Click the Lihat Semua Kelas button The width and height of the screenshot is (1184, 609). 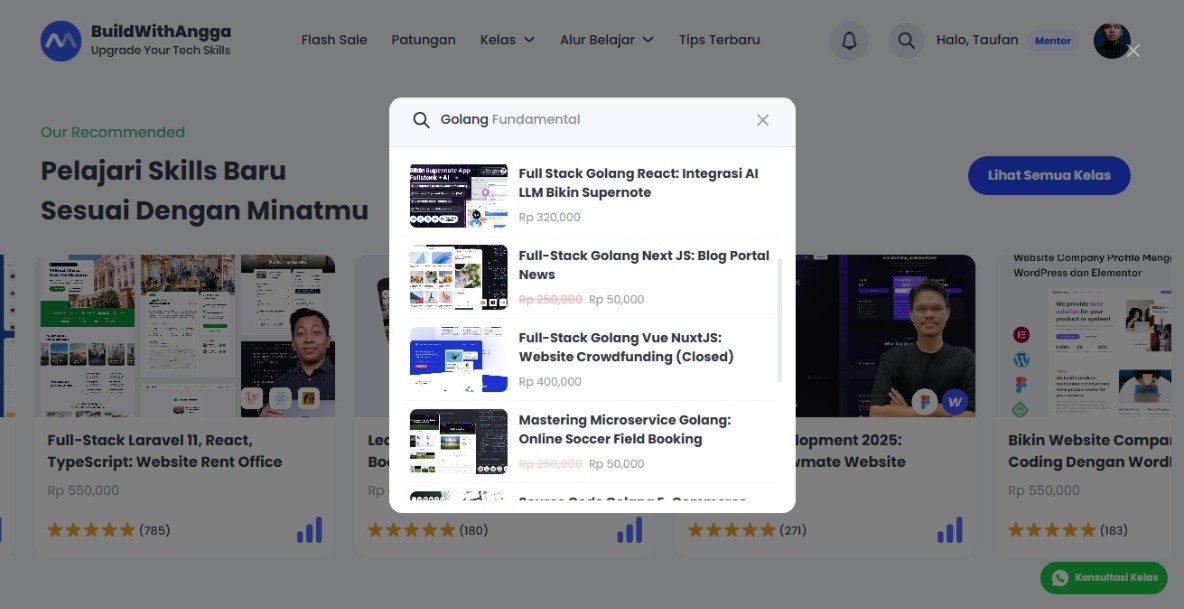coord(1049,175)
